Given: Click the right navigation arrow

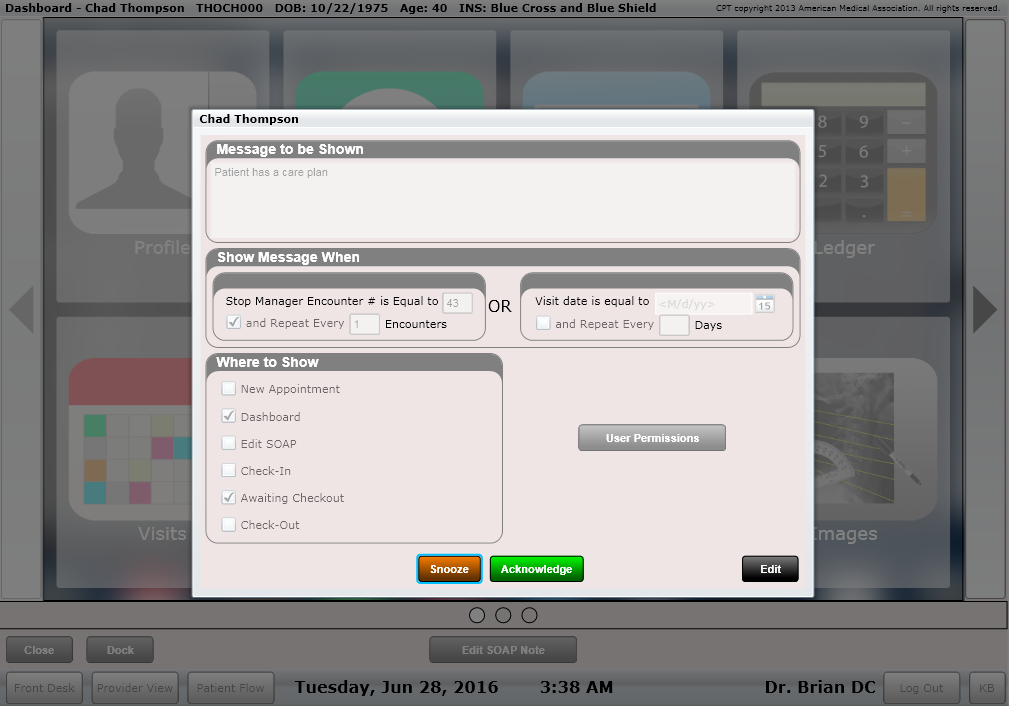Looking at the screenshot, I should click(x=984, y=309).
